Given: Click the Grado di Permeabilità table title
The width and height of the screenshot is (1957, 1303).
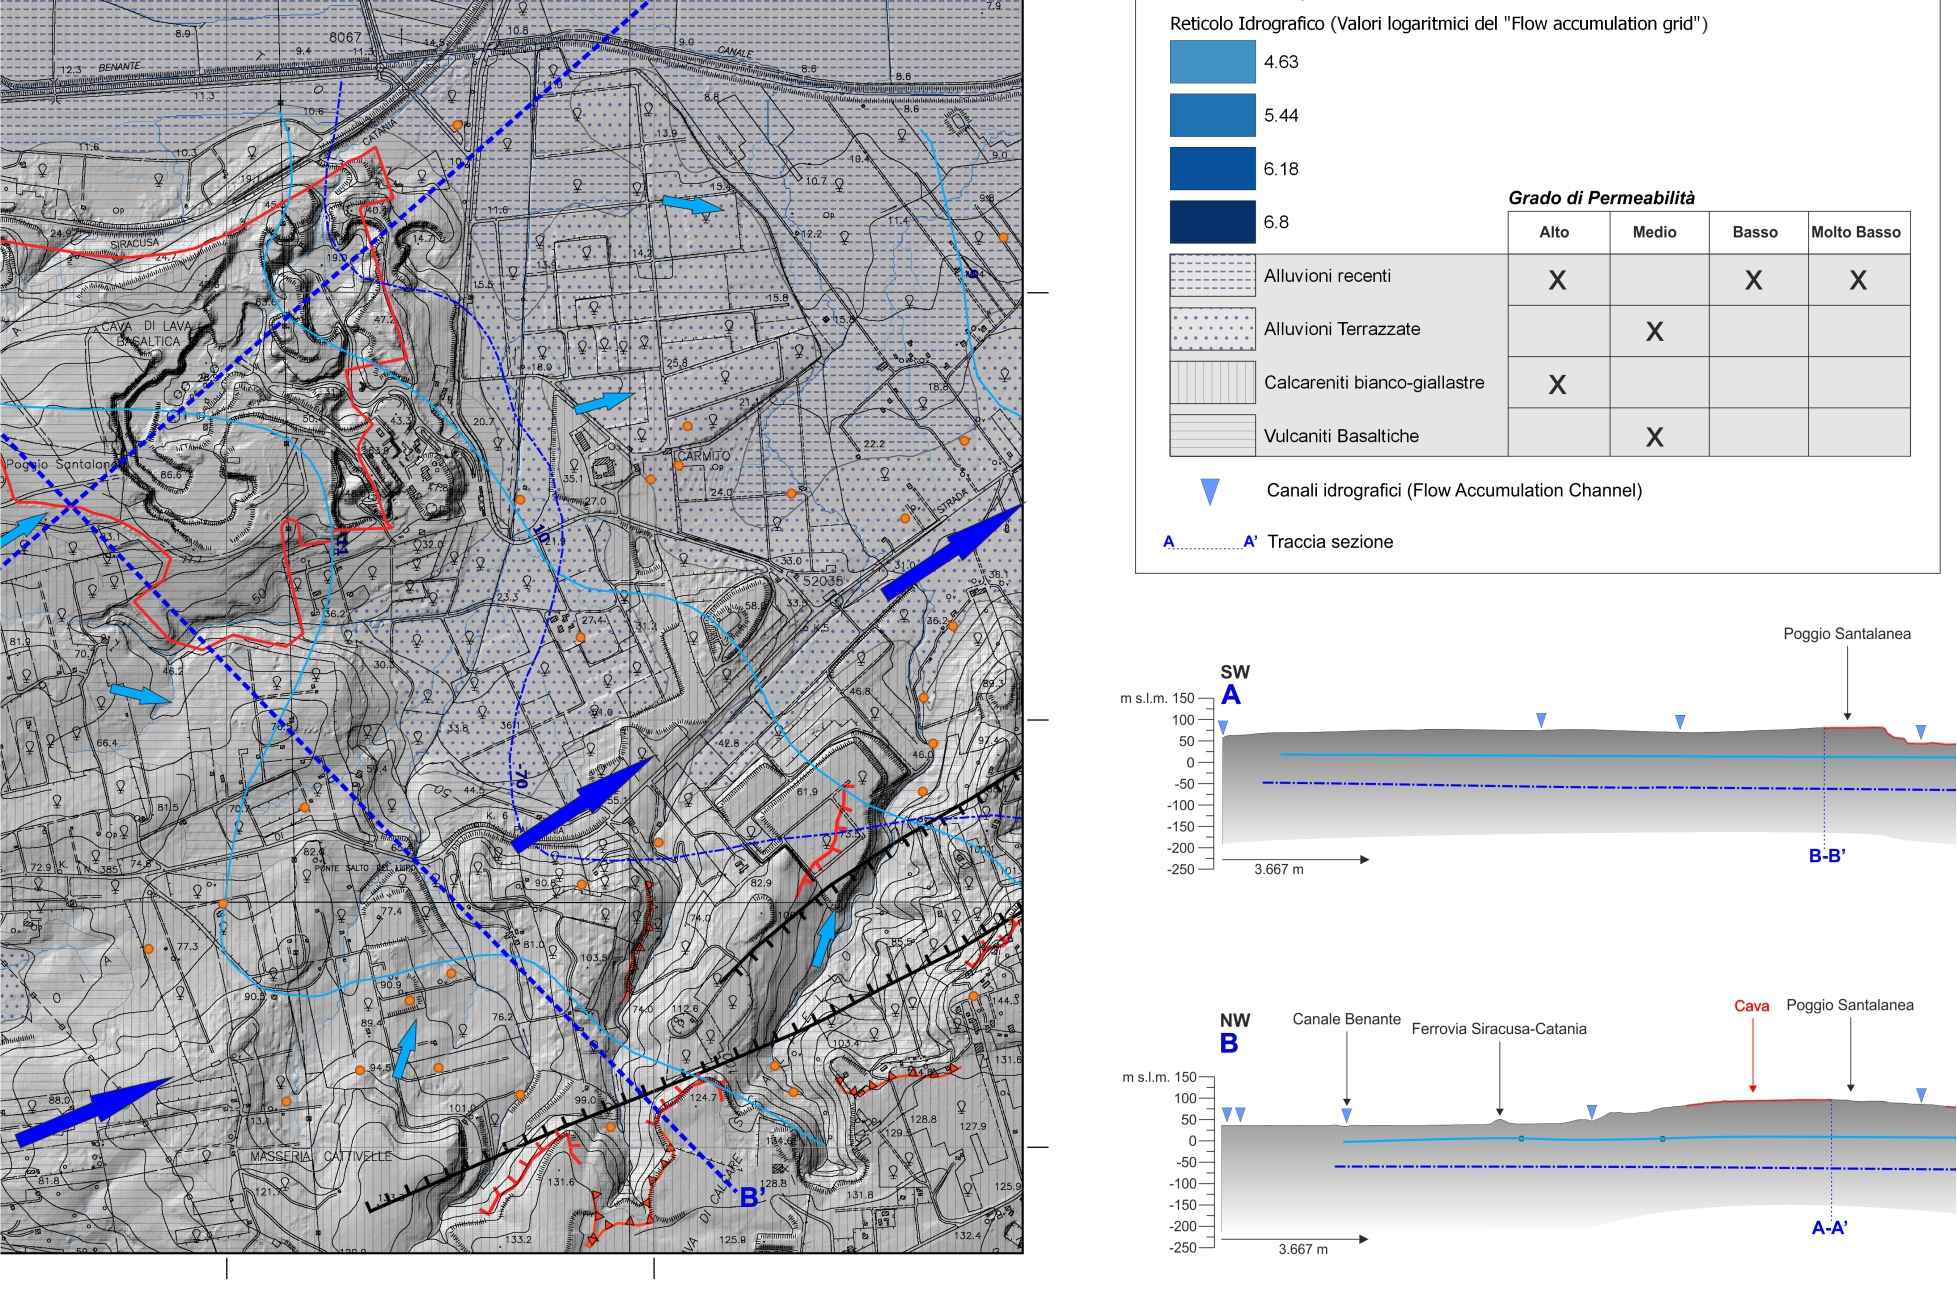Looking at the screenshot, I should 1601,198.
